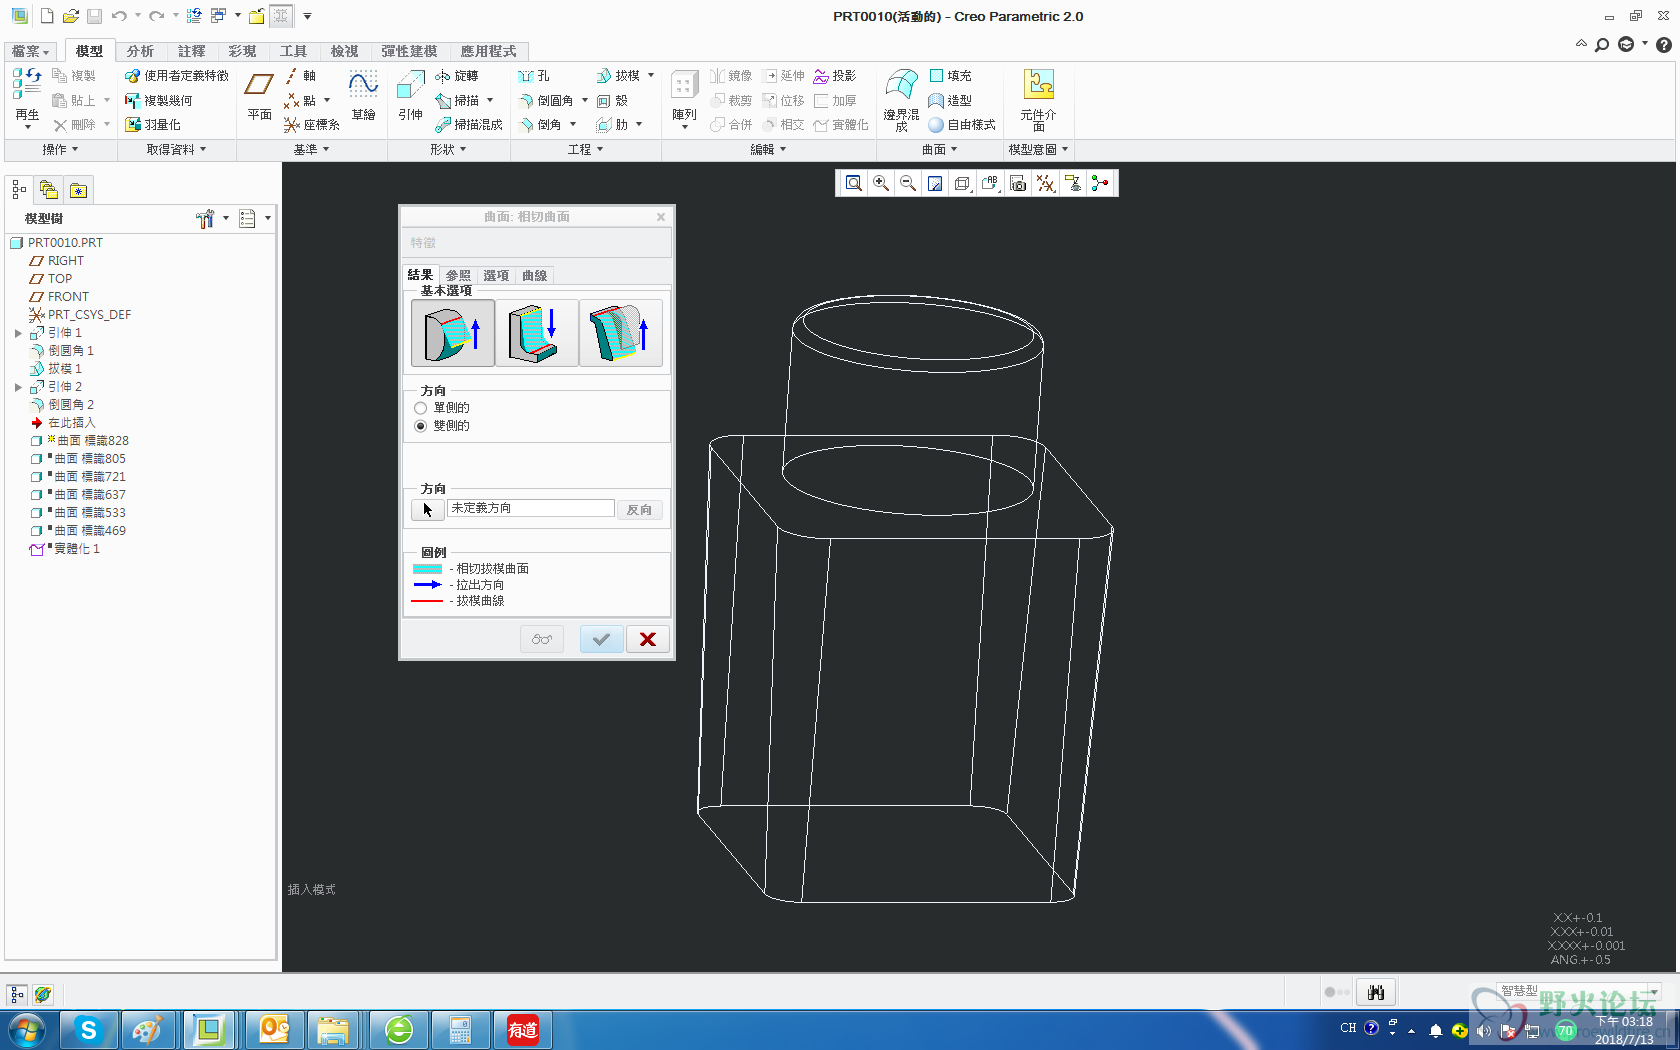Open the 編輯 group dropdown
This screenshot has width=1680, height=1050.
click(x=768, y=149)
